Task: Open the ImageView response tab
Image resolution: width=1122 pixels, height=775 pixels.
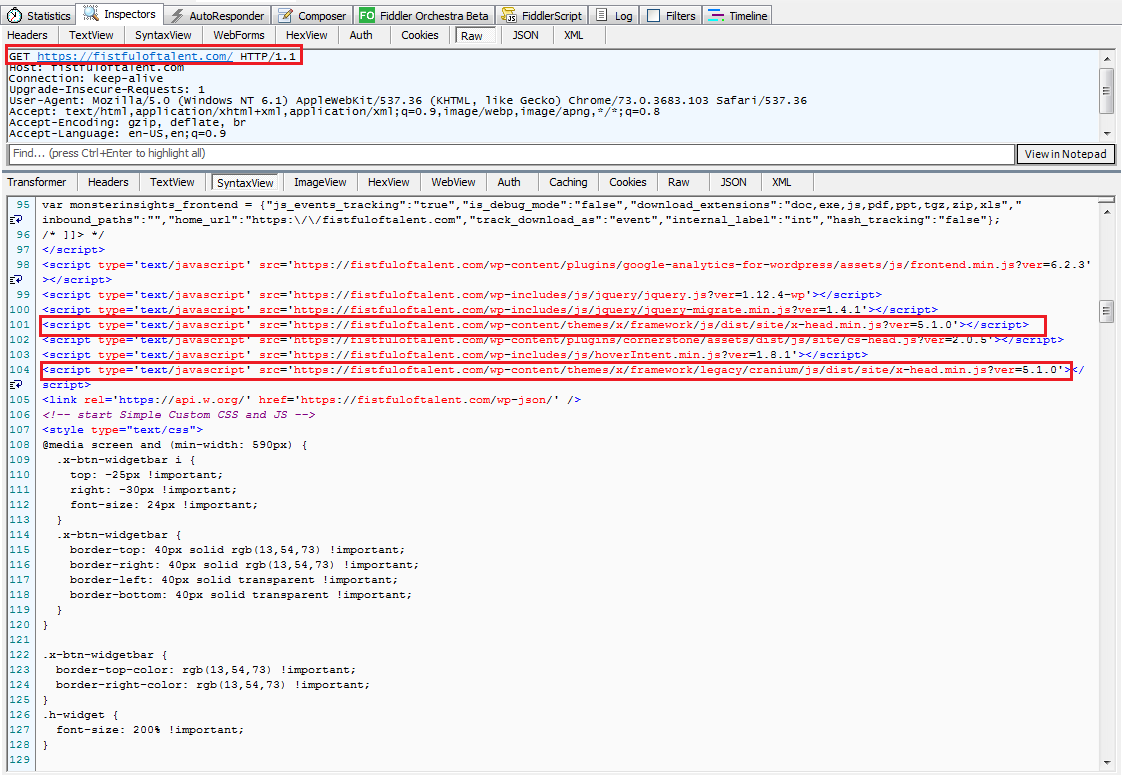Action: 320,182
